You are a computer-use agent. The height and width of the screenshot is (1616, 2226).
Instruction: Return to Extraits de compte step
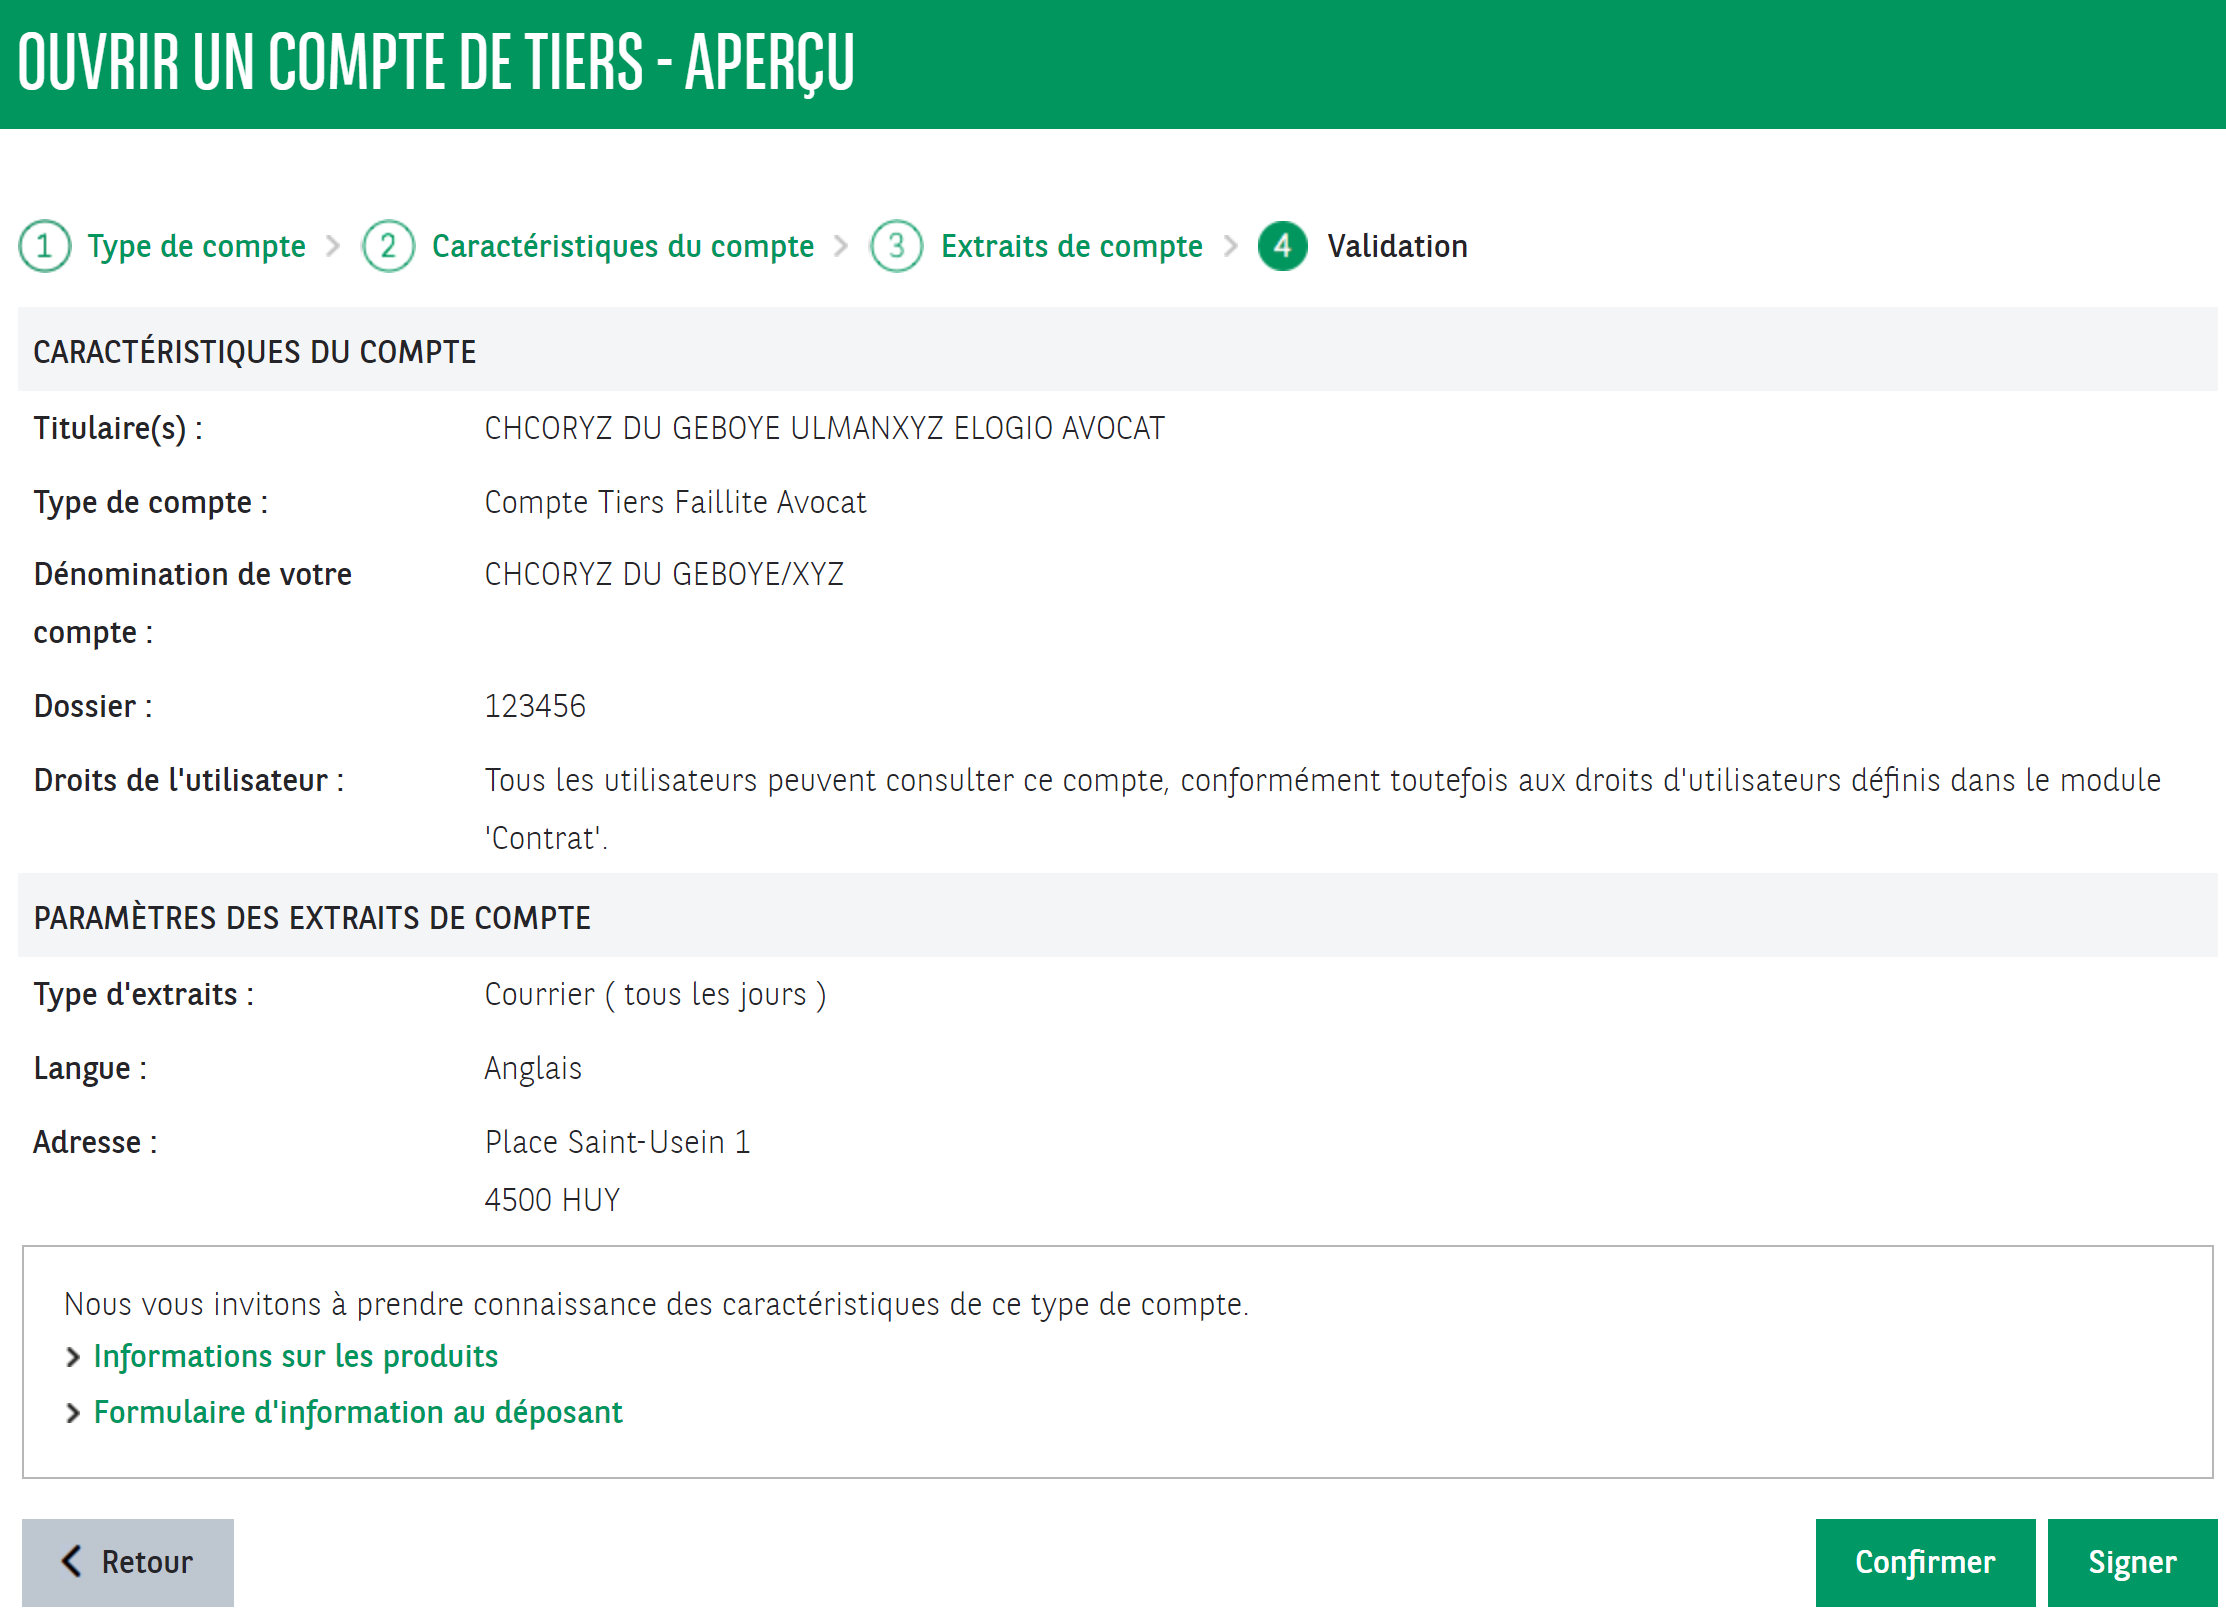click(x=1071, y=246)
